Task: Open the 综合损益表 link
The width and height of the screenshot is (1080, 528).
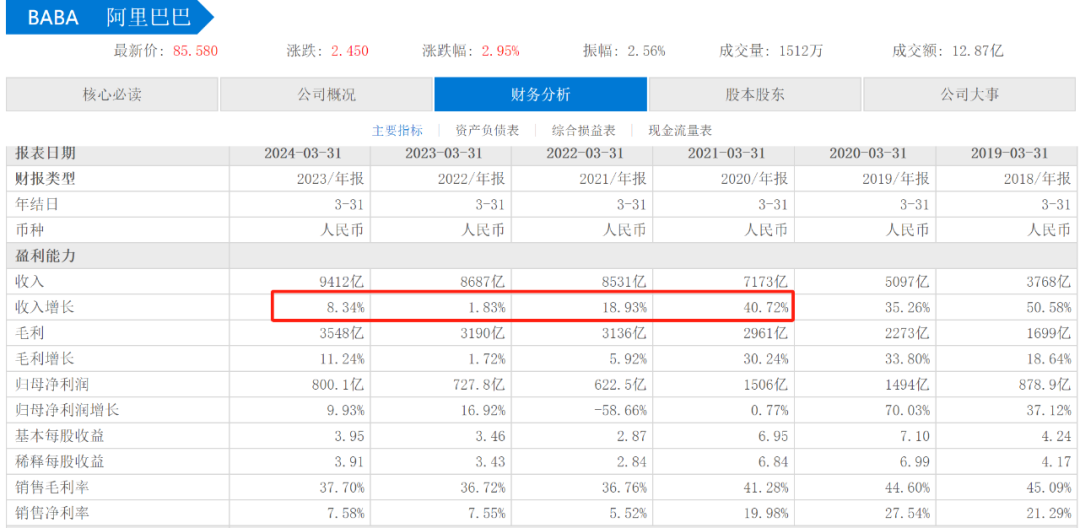Action: [584, 131]
